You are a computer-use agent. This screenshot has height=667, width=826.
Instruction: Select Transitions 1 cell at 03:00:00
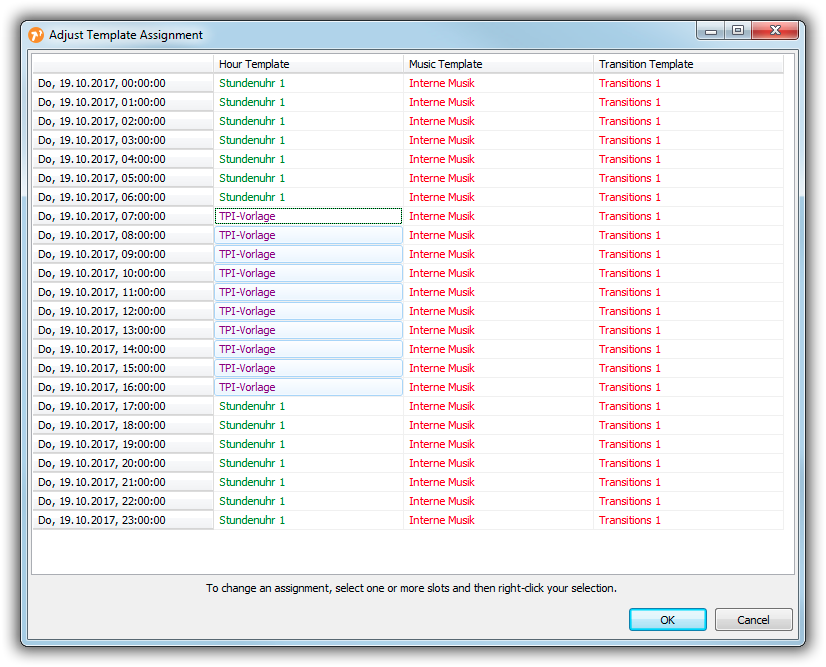coord(688,140)
